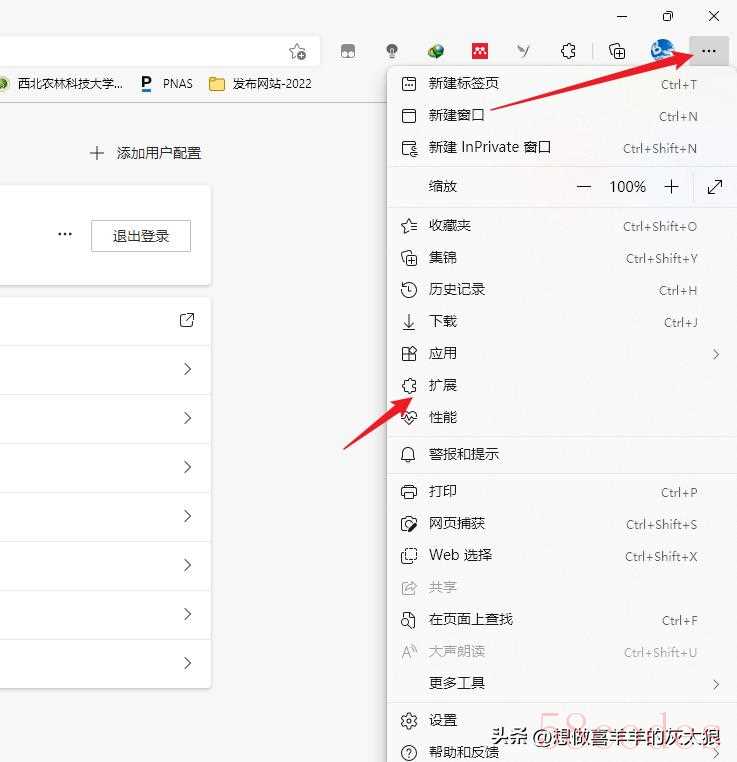This screenshot has width=737, height=762.
Task: Open the PNAS bookmark
Action: point(167,84)
